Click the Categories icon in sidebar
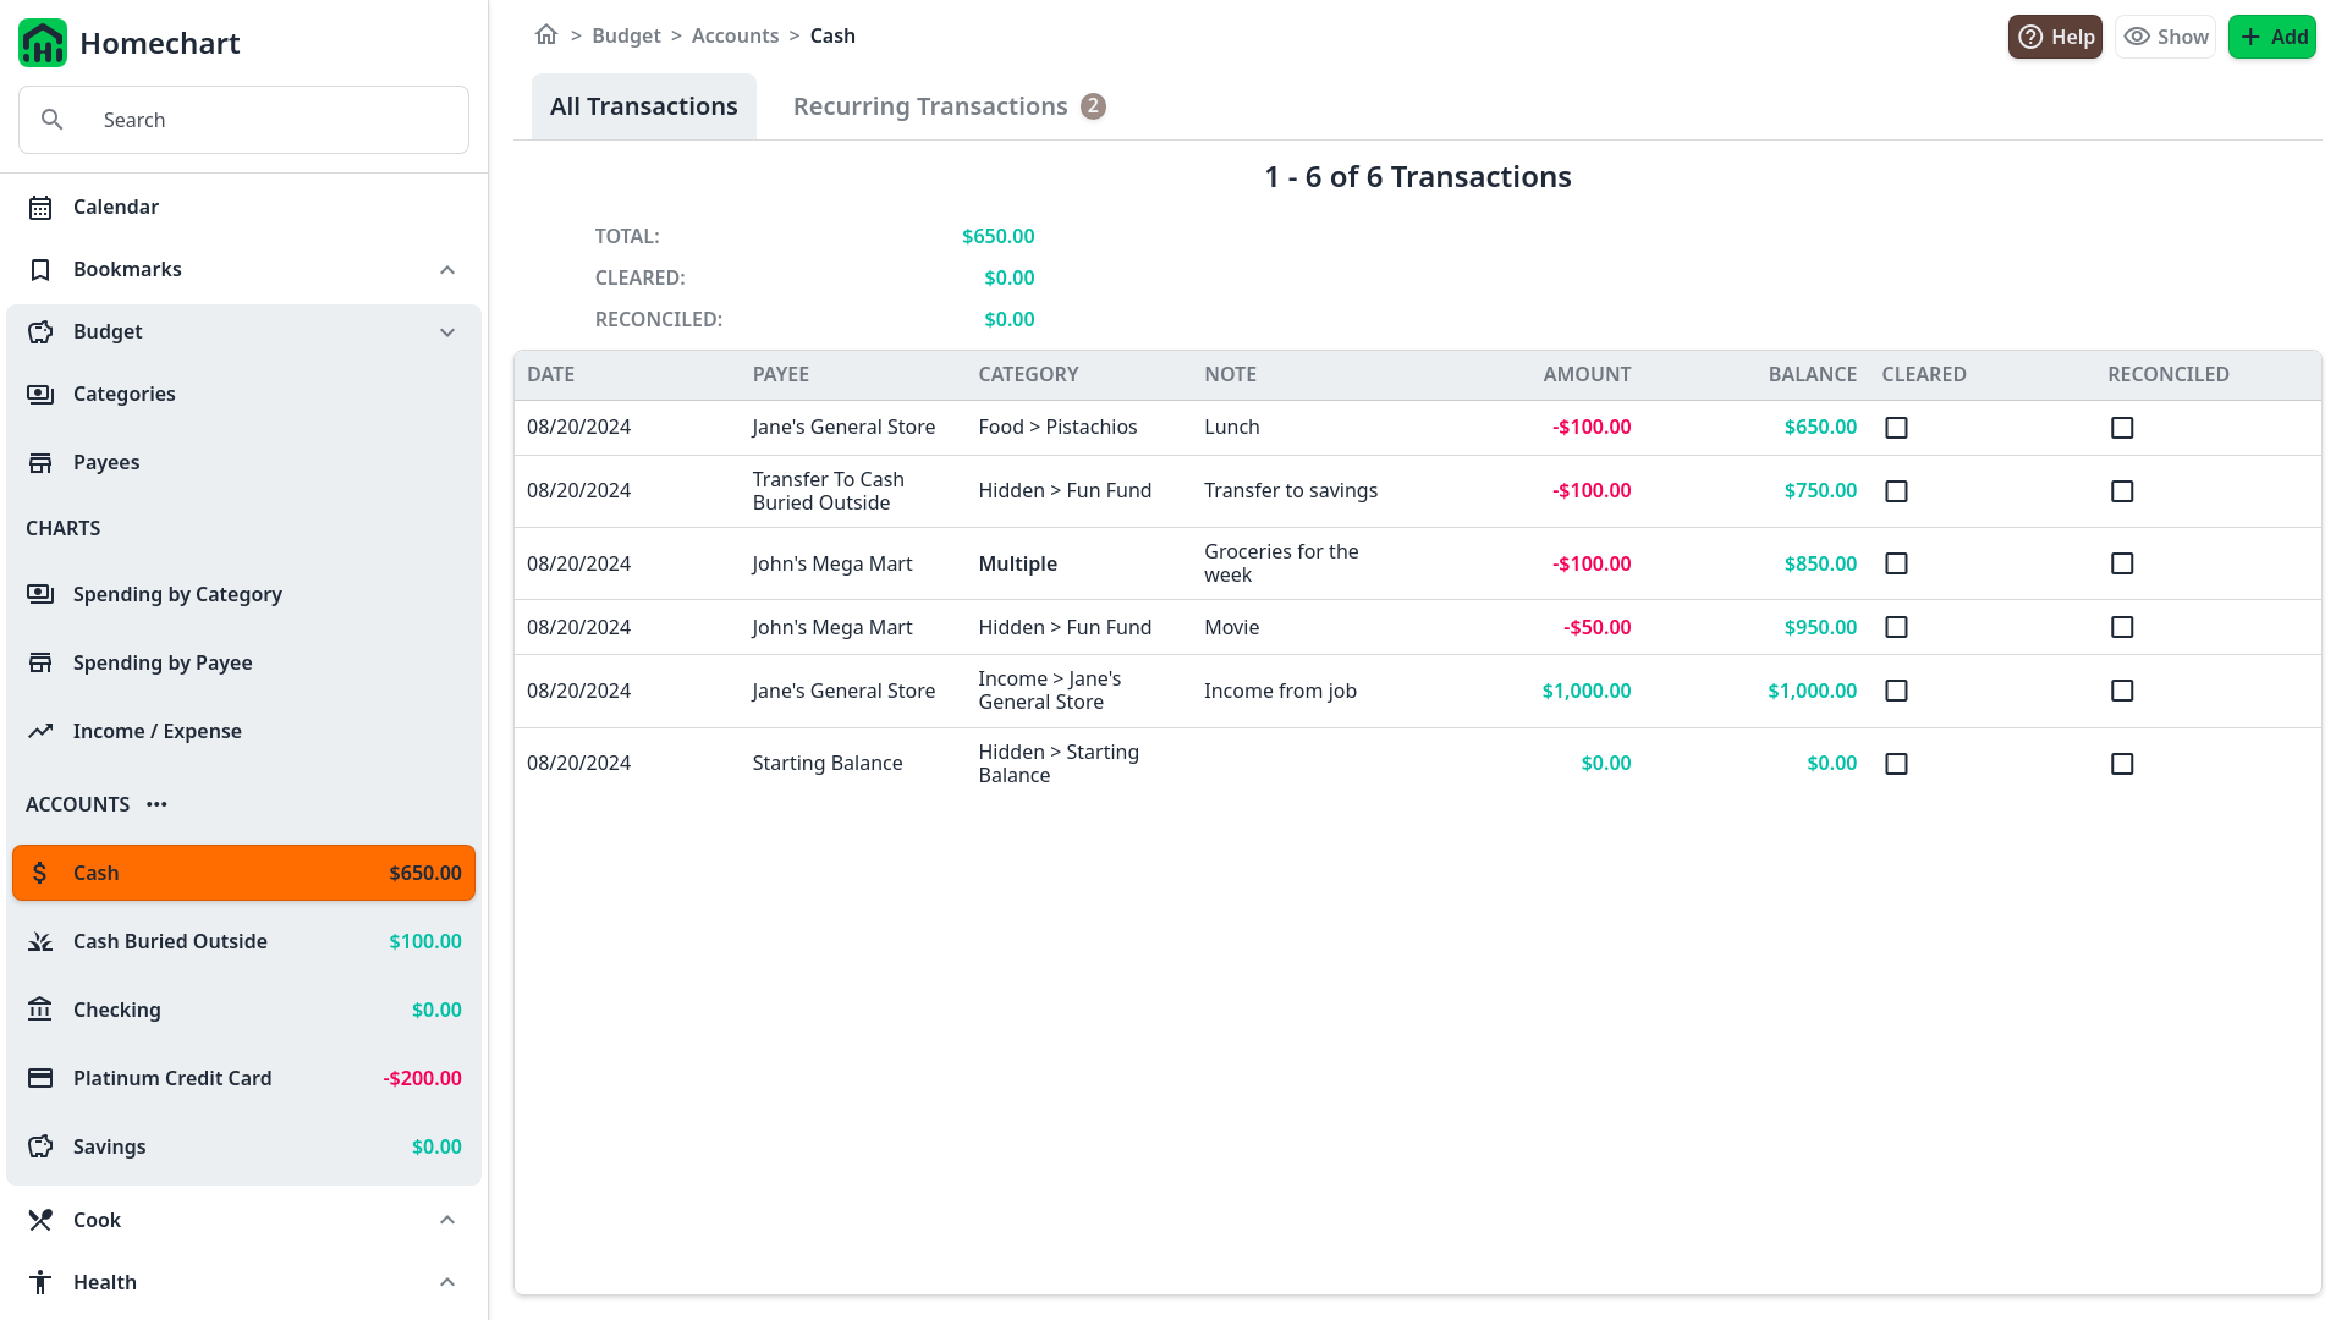The width and height of the screenshot is (2347, 1320). 40,395
